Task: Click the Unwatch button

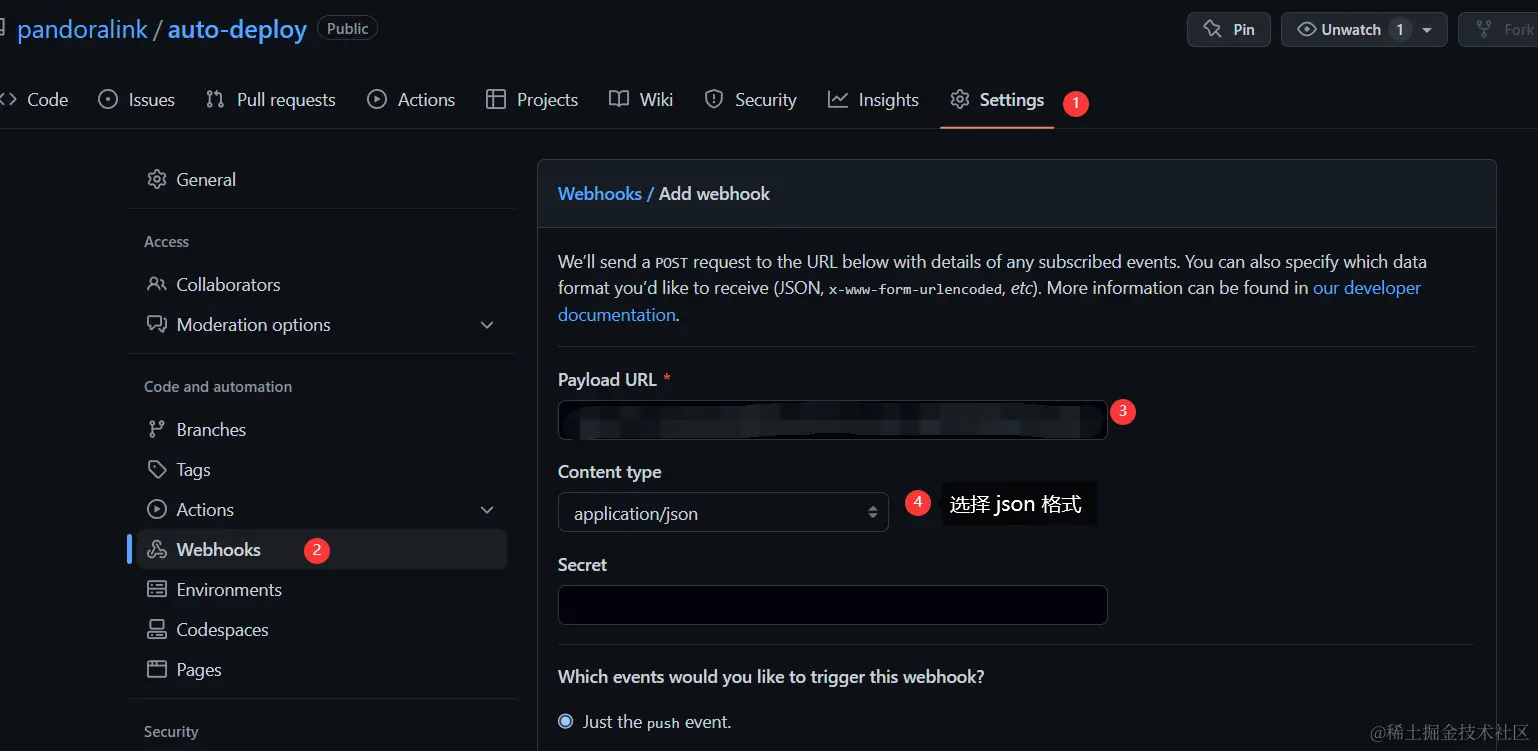Action: 1350,29
